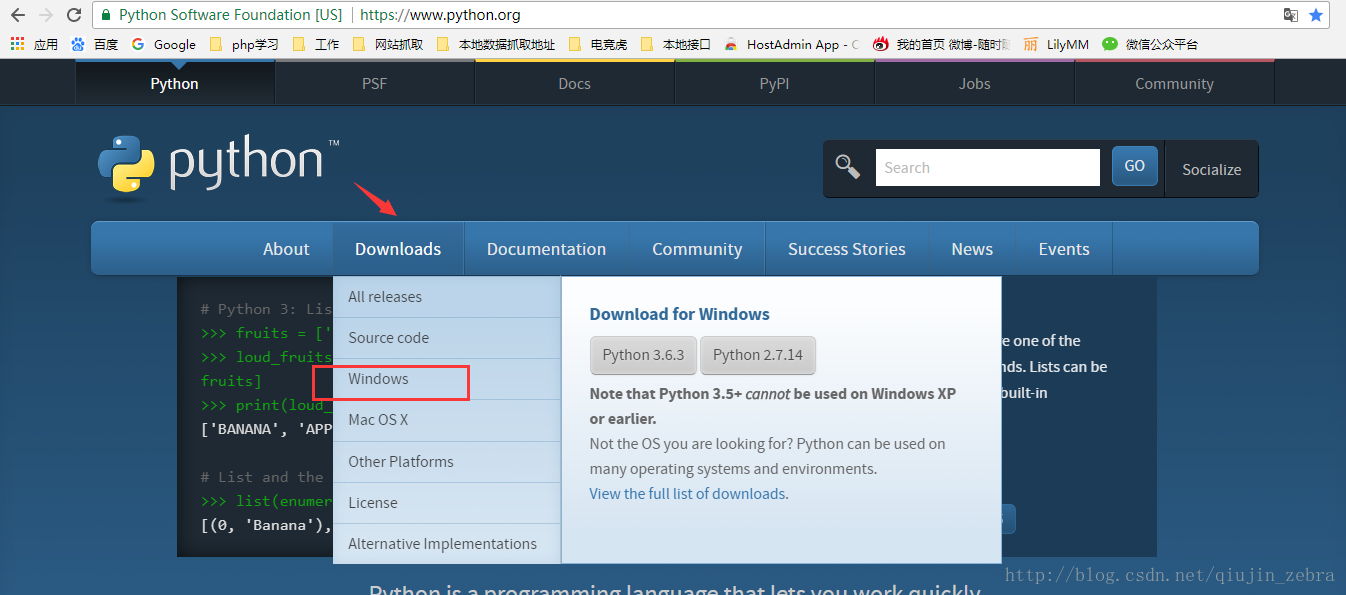Viewport: 1346px width, 595px height.
Task: Select the Docs top tab
Action: tap(574, 83)
